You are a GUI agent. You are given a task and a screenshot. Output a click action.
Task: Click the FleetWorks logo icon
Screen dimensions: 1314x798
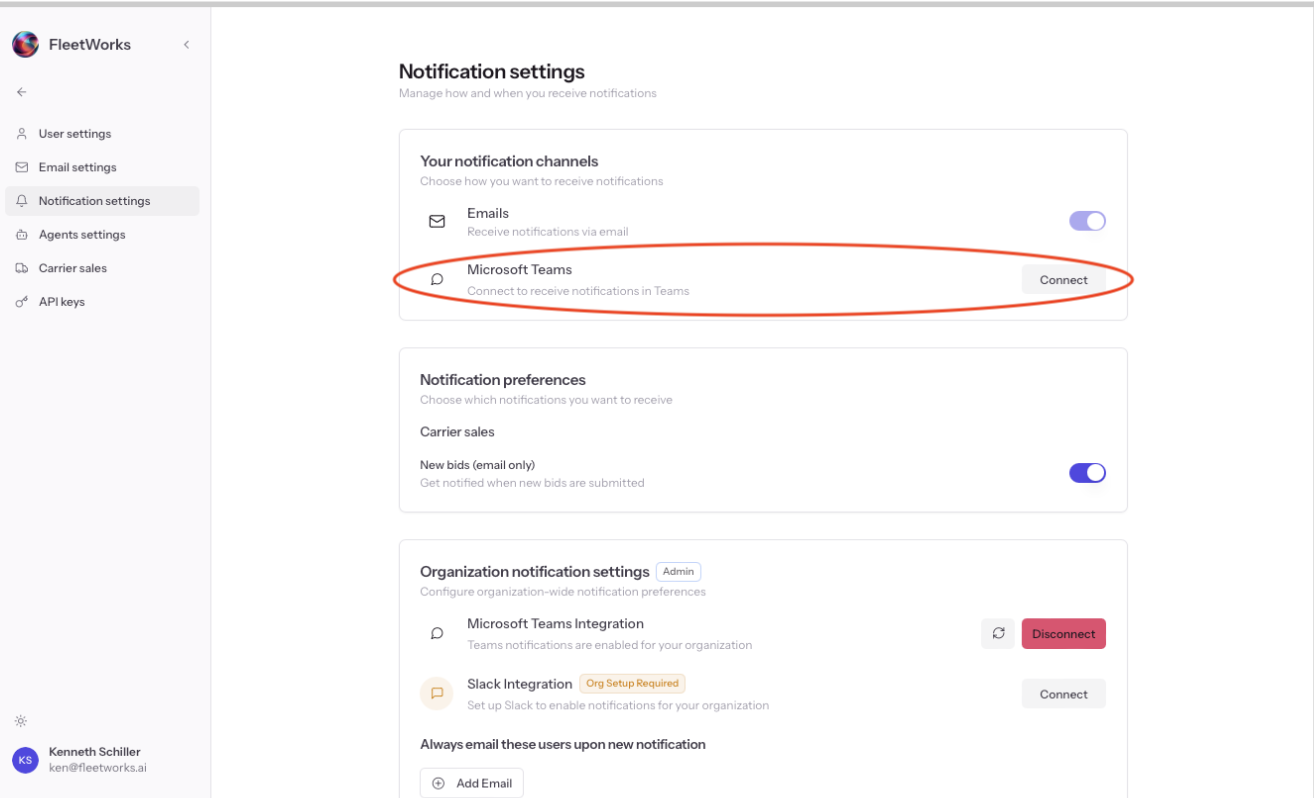coord(25,44)
